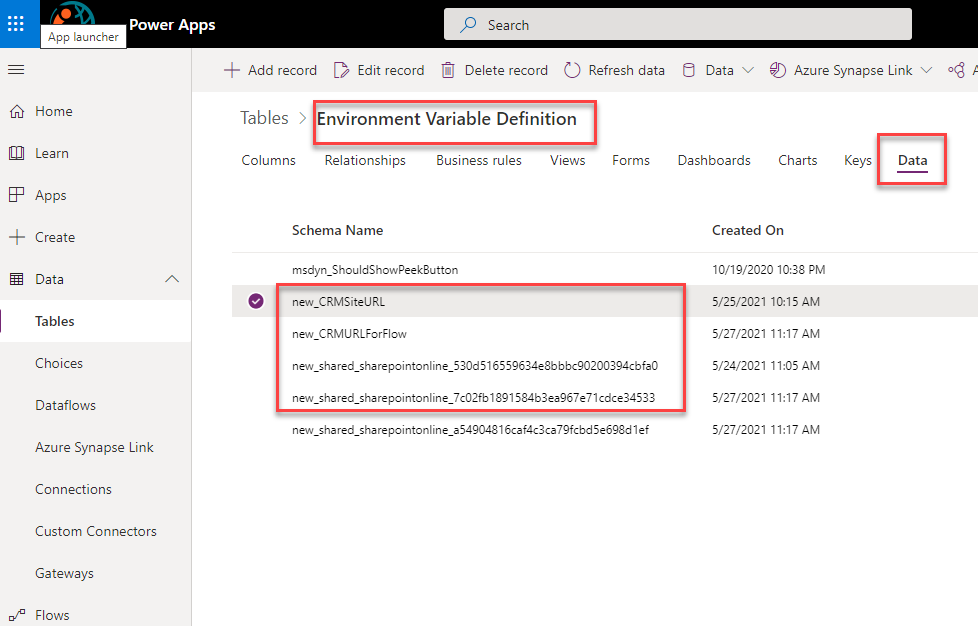Switch to the Columns tab
Viewport: 978px width, 626px height.
(x=268, y=160)
